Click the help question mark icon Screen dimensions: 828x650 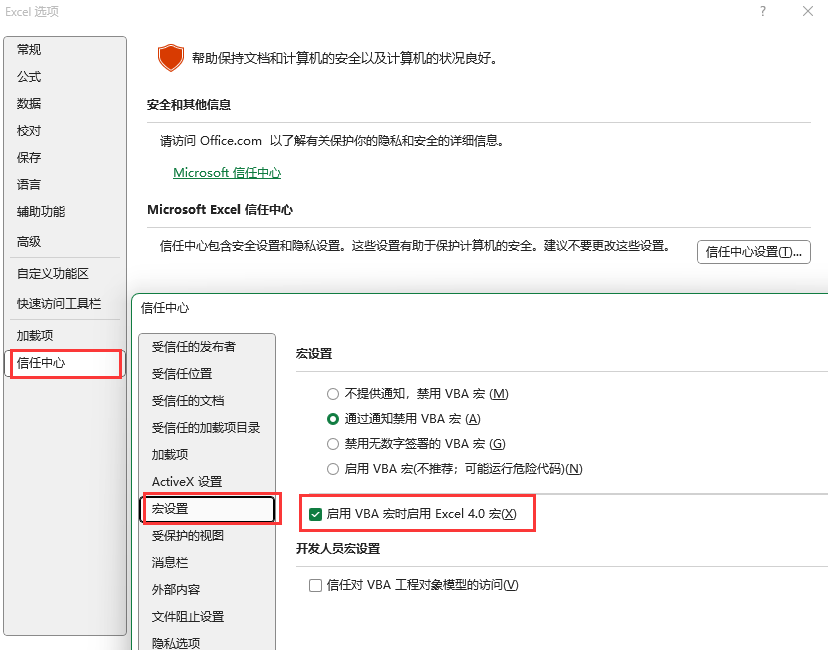762,12
